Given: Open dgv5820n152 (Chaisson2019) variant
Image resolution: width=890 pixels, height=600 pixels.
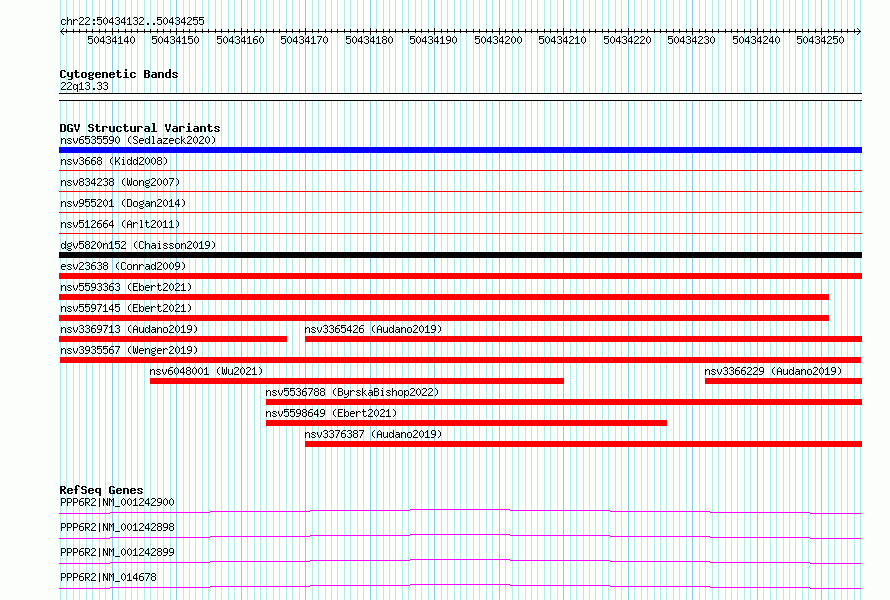Looking at the screenshot, I should pos(138,245).
